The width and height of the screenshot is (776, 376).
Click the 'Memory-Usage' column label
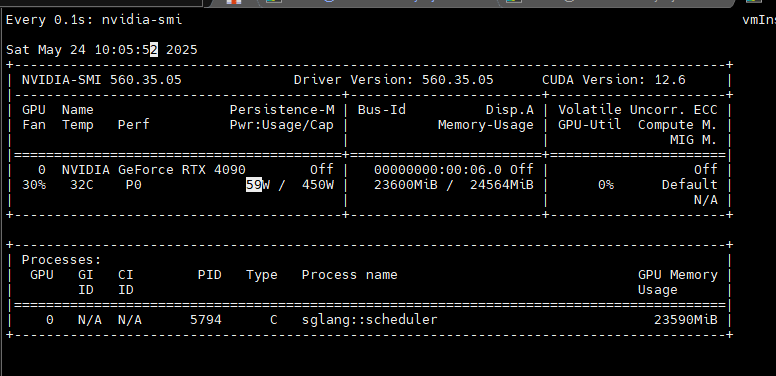(486, 125)
